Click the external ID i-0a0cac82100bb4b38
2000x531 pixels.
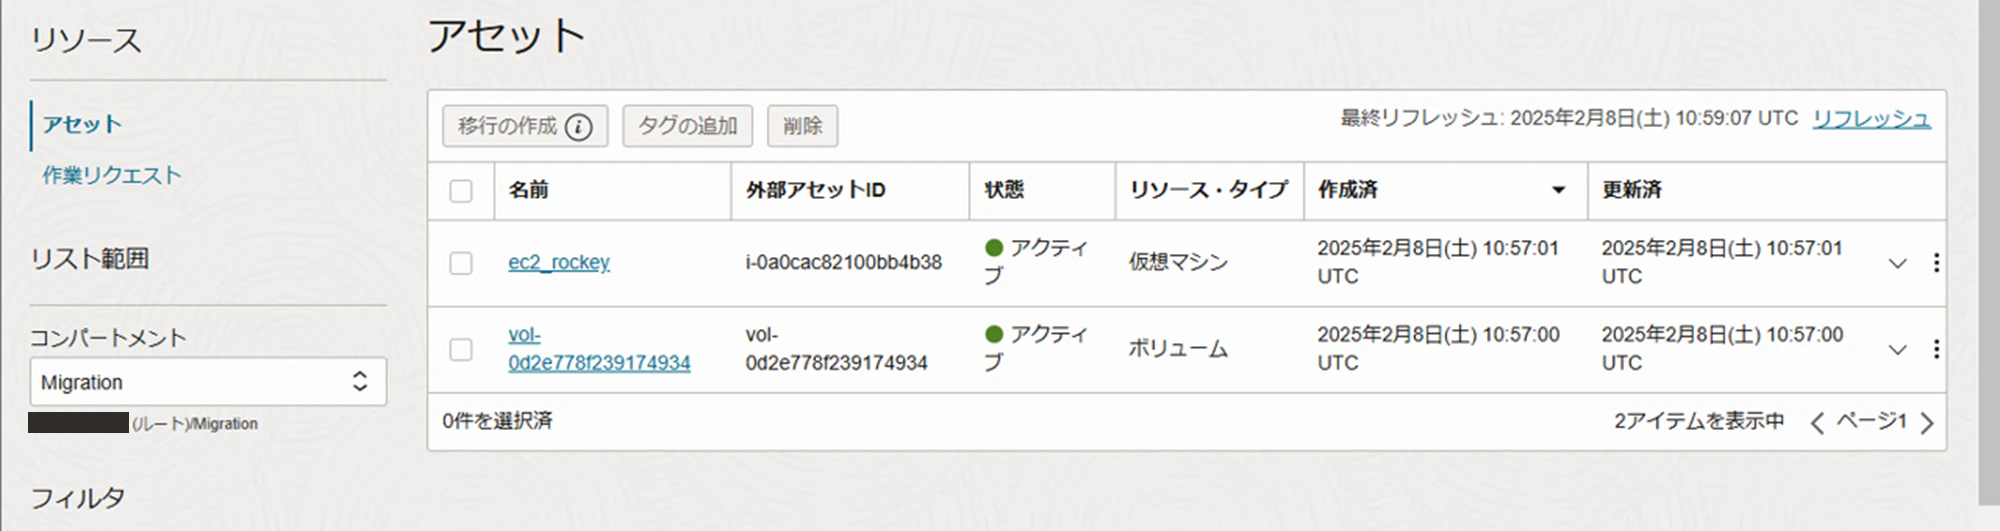click(x=843, y=262)
